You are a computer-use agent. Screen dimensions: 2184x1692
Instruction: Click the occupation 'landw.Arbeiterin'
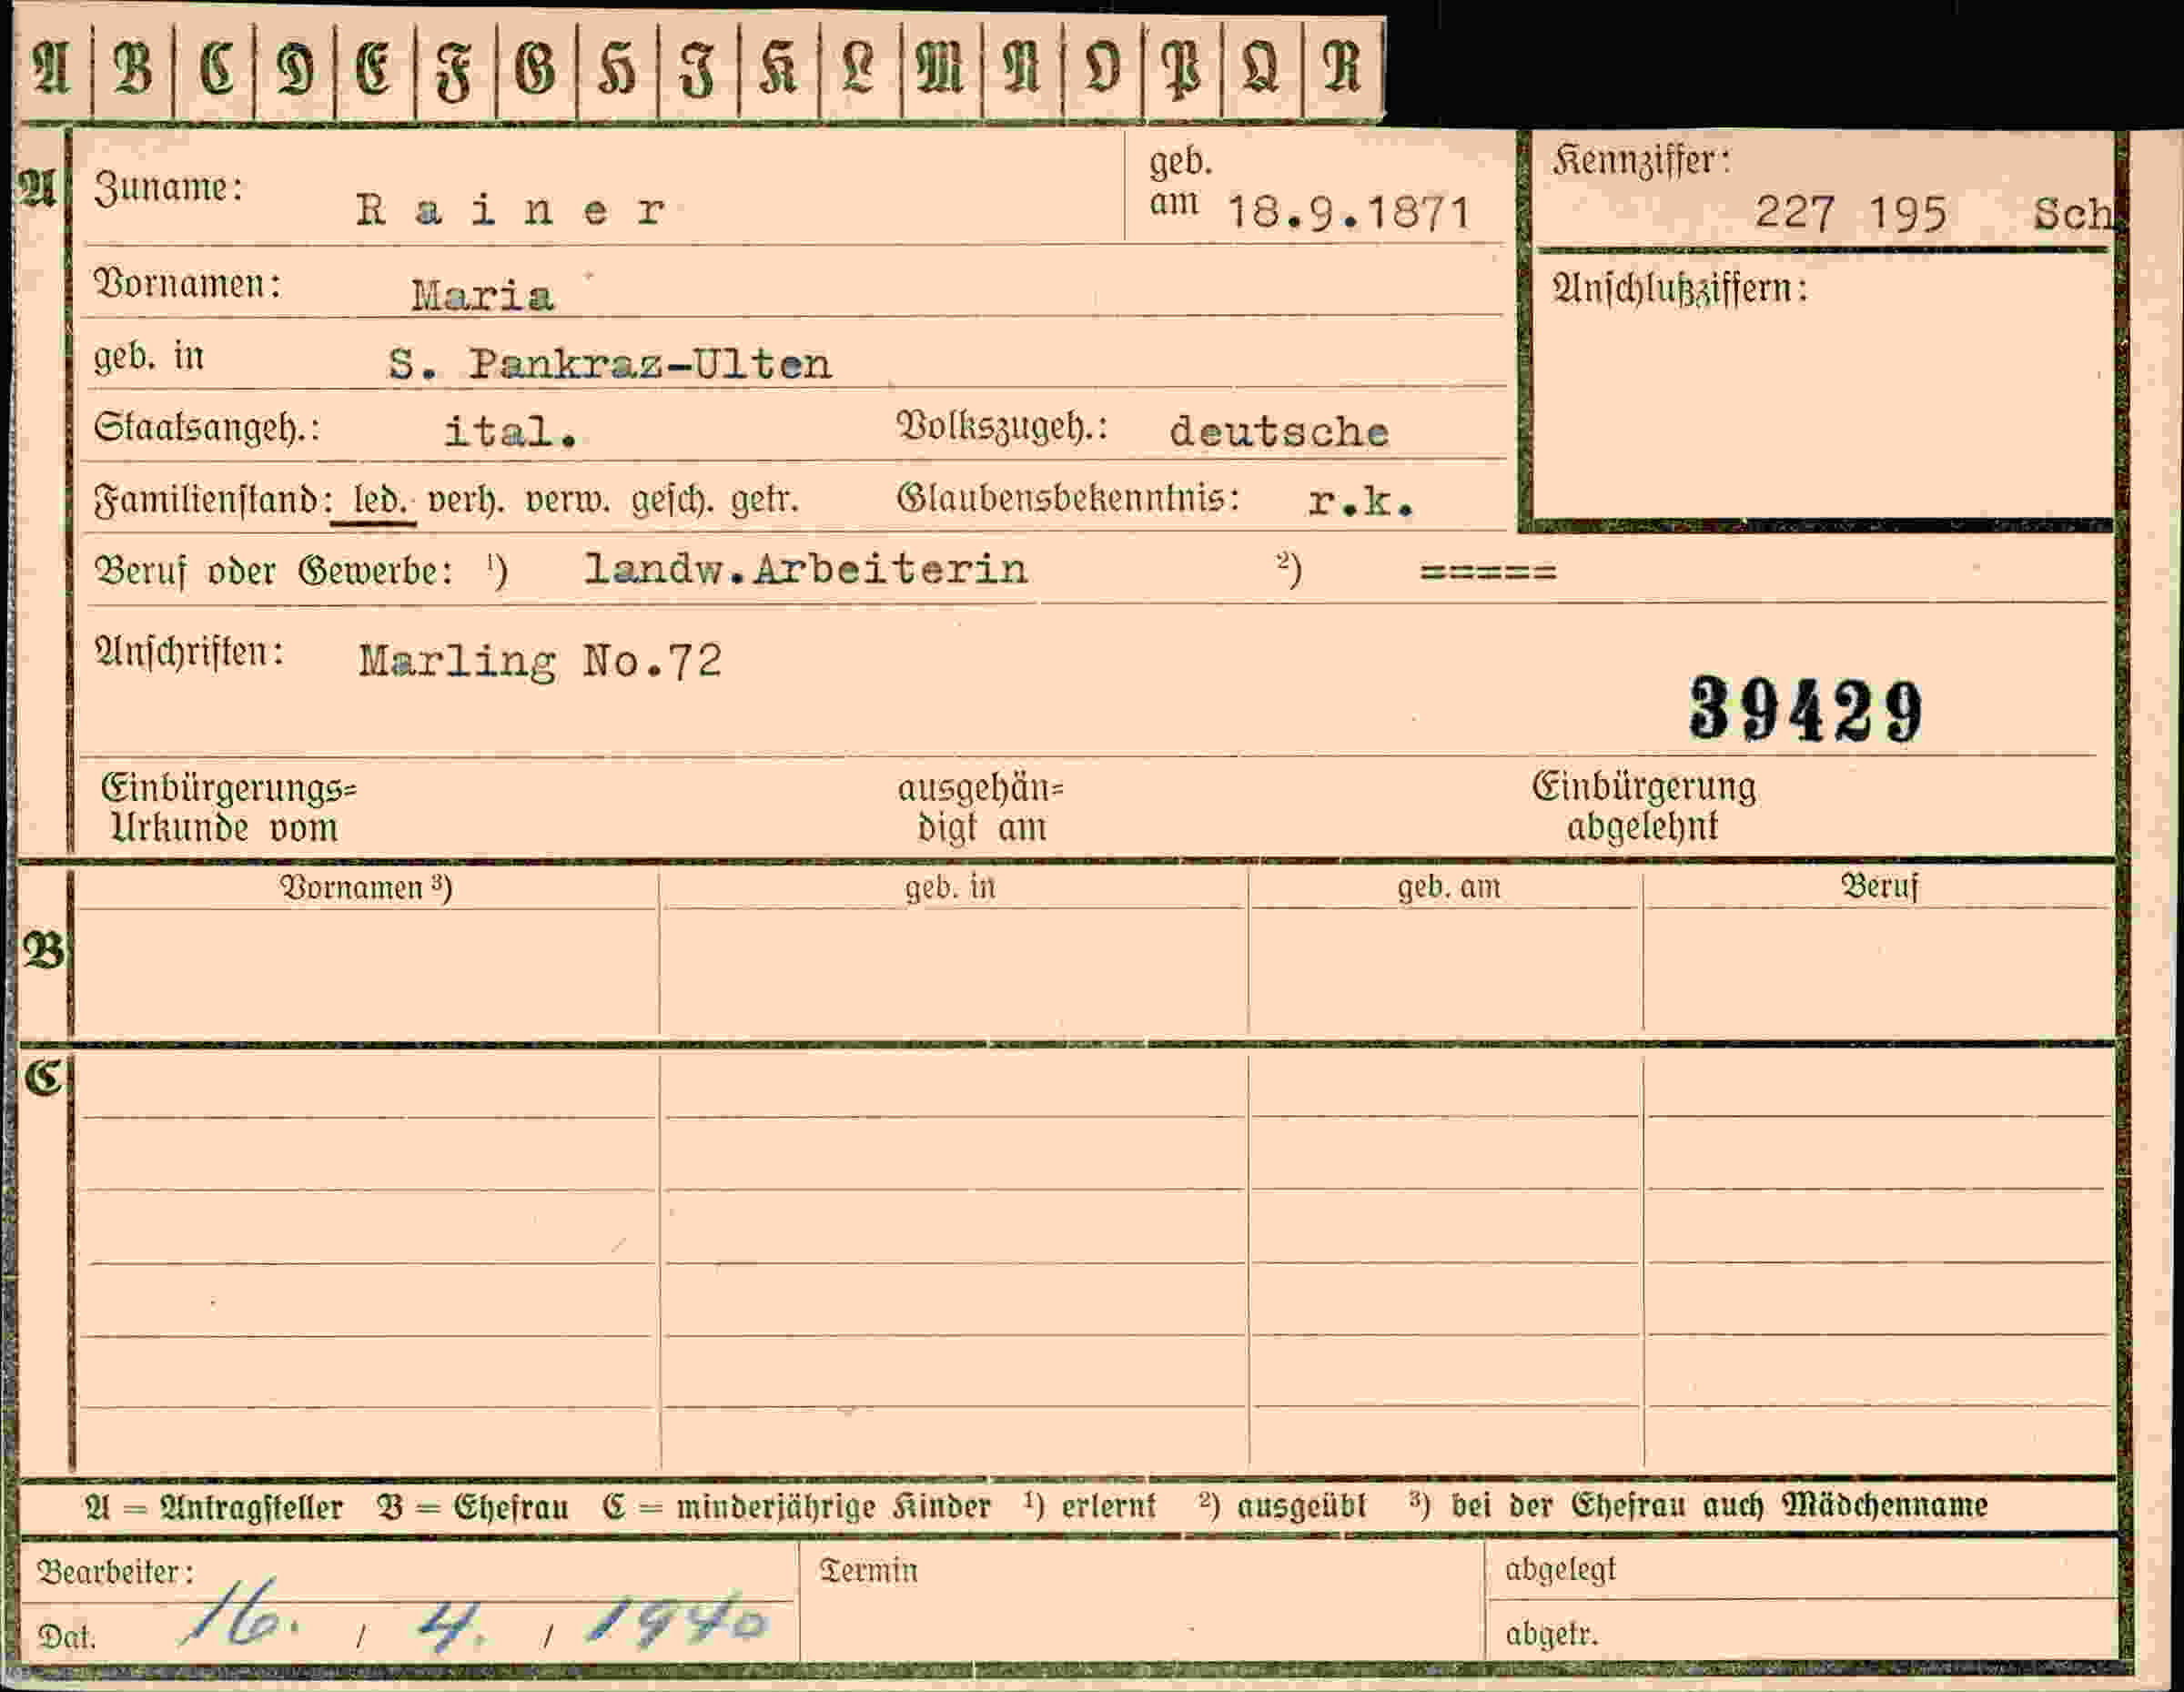(805, 569)
